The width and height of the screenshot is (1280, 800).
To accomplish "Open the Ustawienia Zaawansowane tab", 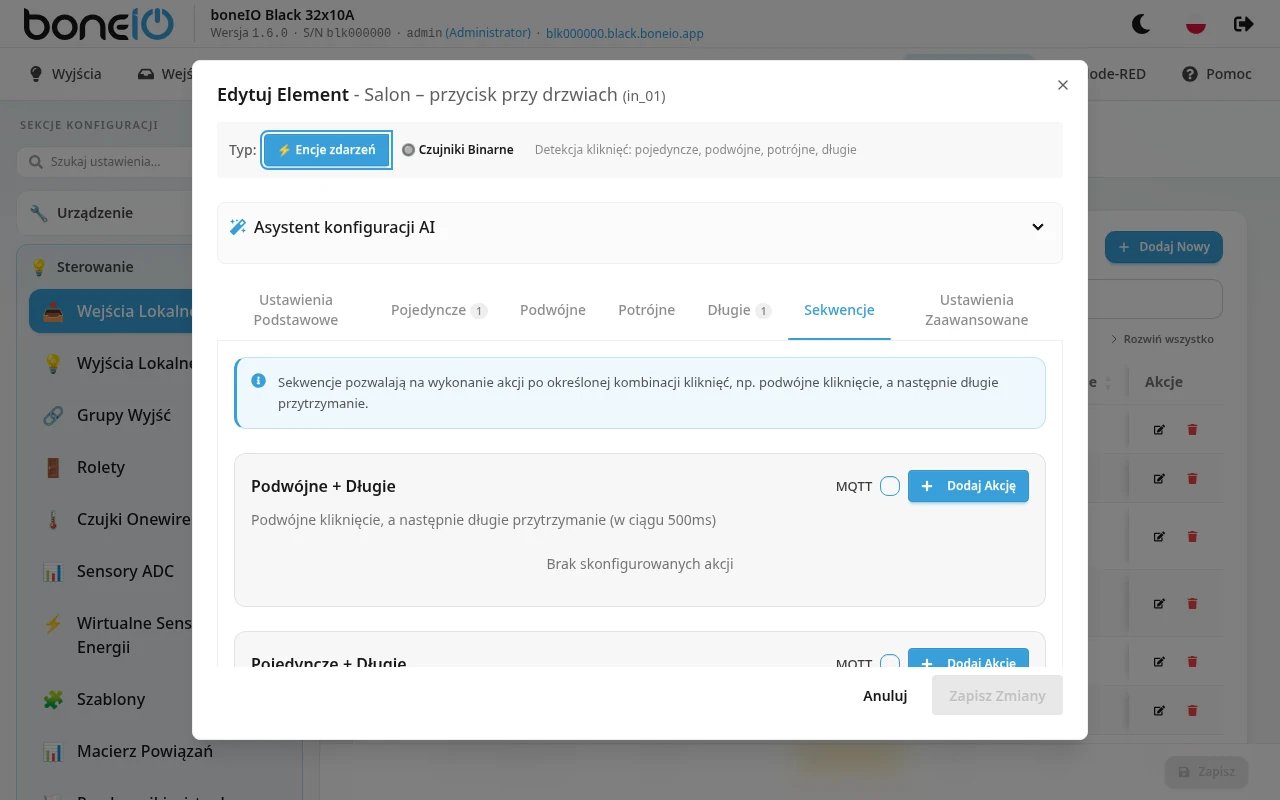I will (977, 310).
